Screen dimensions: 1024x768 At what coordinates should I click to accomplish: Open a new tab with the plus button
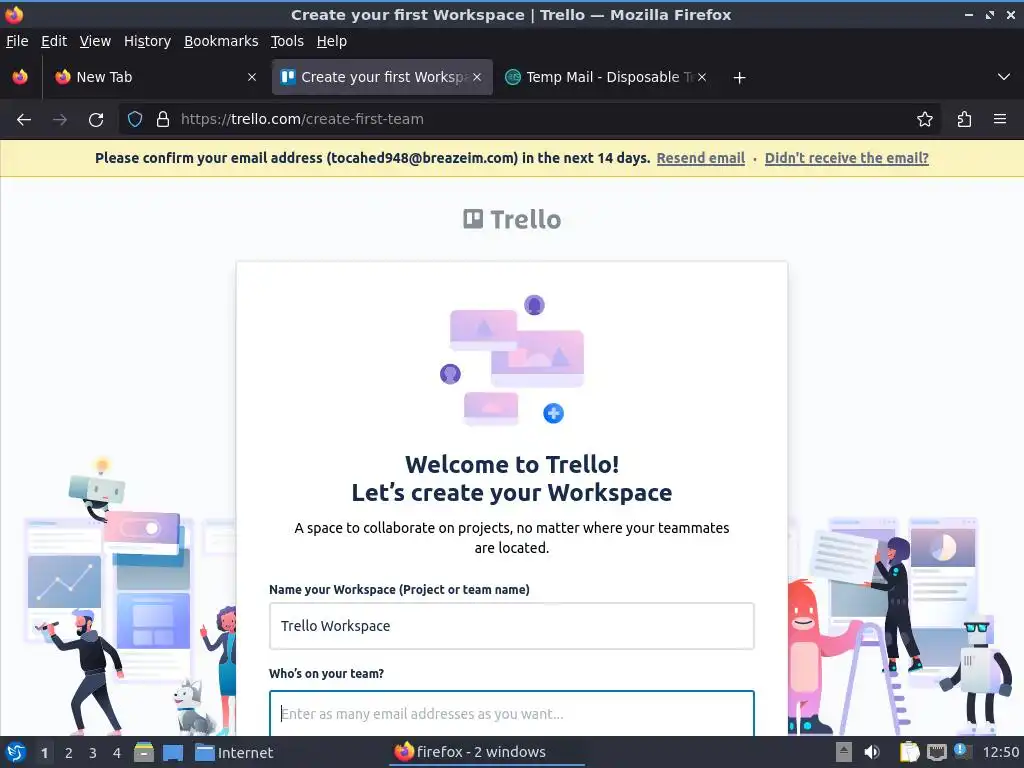(739, 78)
